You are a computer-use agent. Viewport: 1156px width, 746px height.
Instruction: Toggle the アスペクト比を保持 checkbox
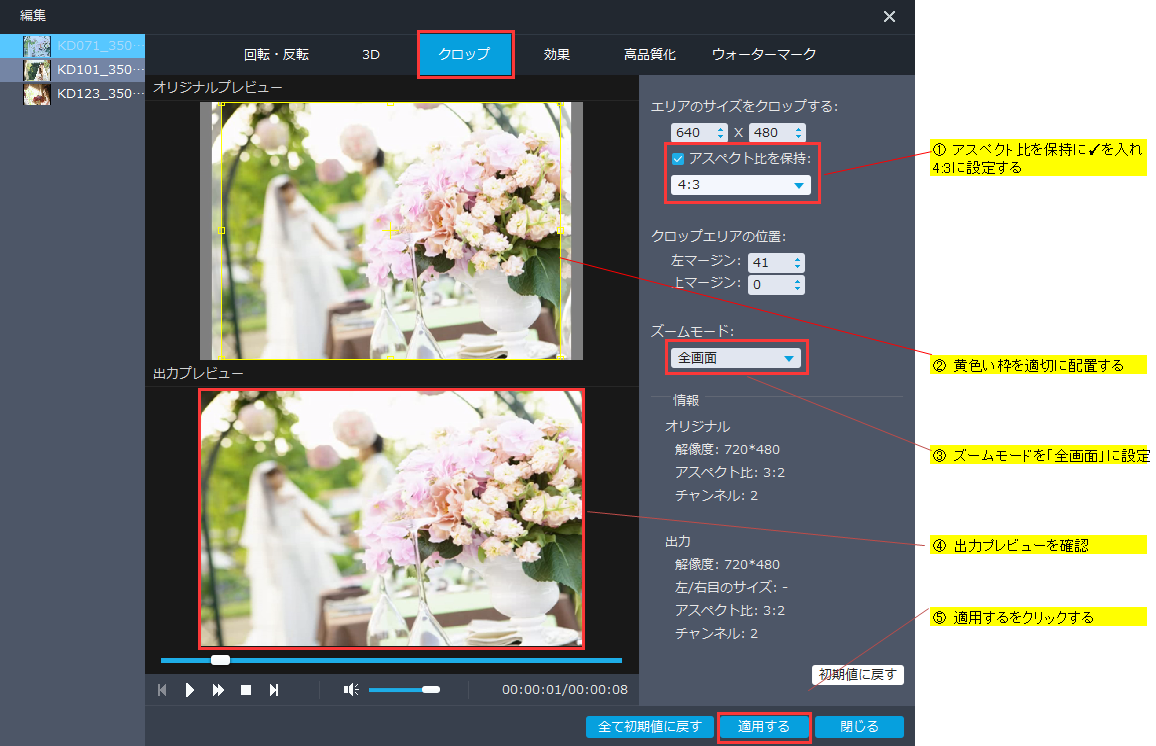pyautogui.click(x=678, y=158)
